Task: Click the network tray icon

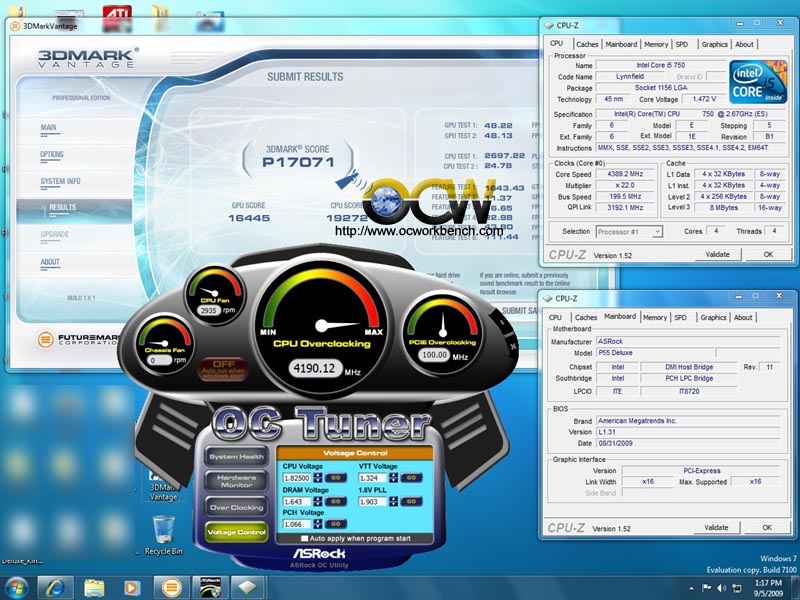Action: tap(737, 588)
